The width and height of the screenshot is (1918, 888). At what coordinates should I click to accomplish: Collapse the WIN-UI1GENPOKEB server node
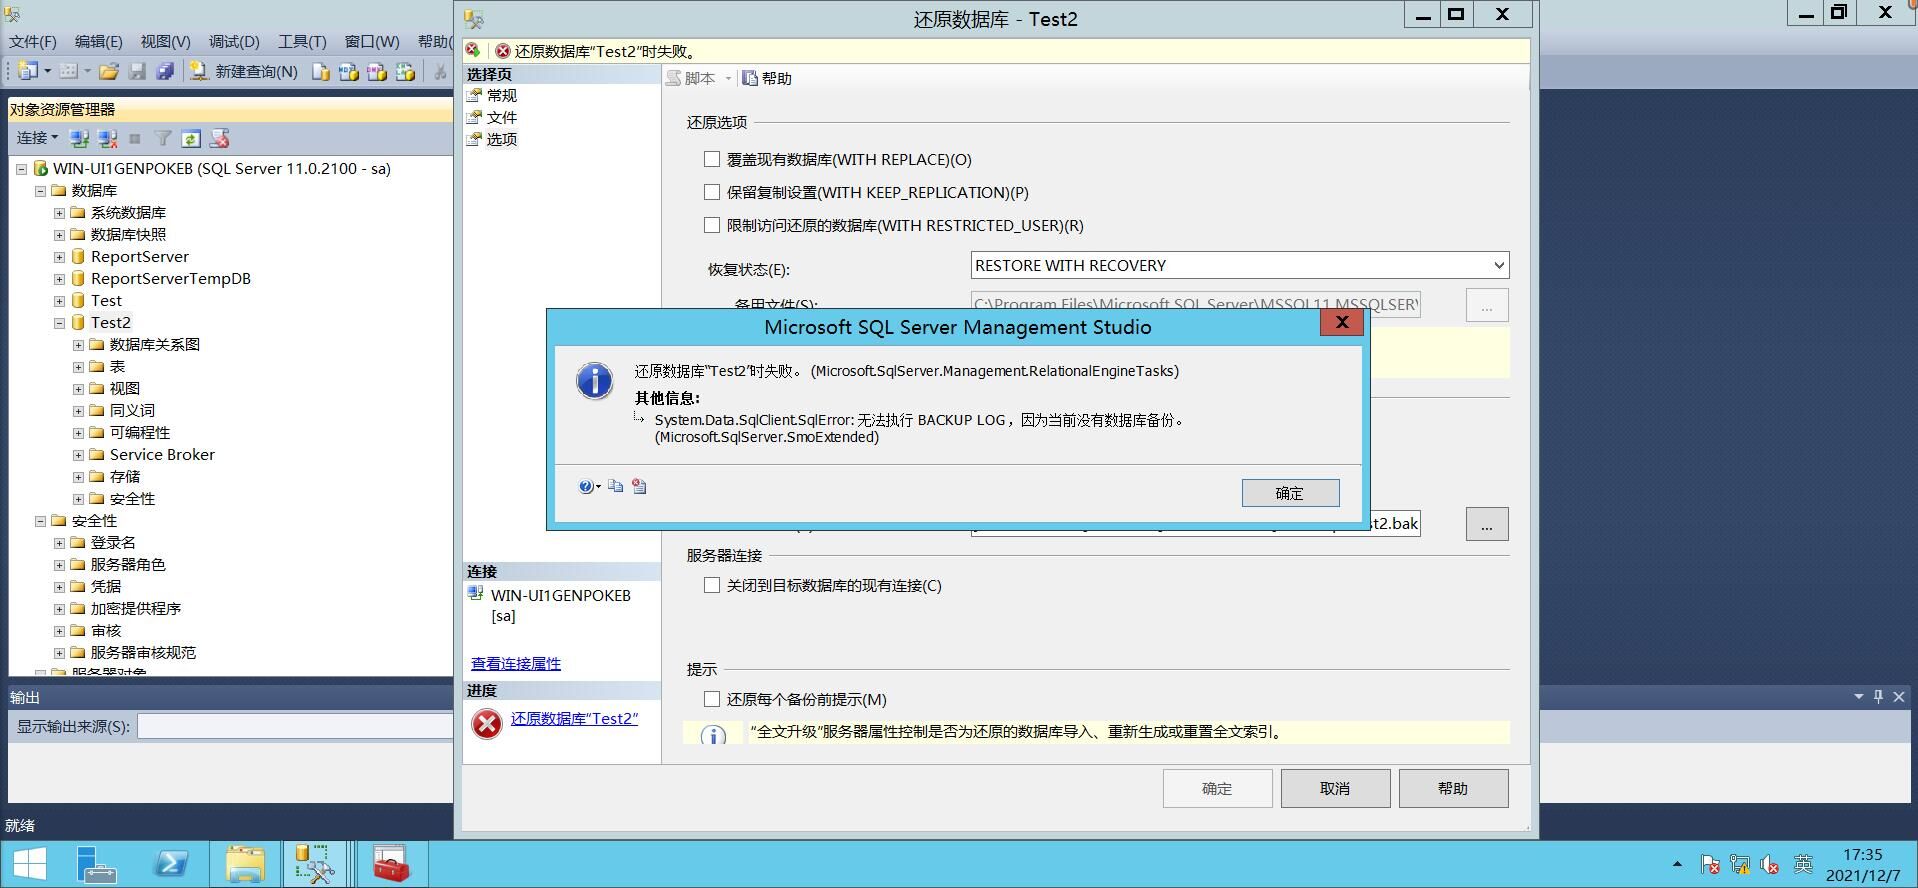(x=21, y=169)
